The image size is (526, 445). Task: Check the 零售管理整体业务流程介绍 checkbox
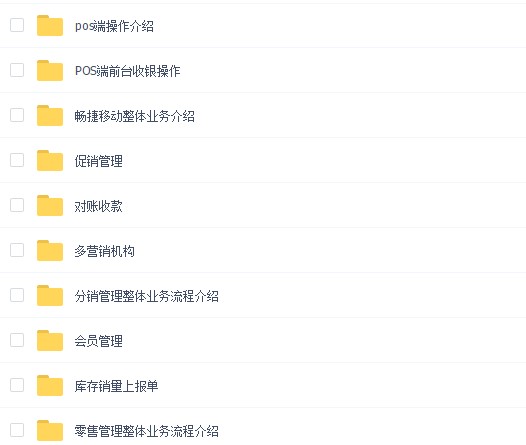click(x=17, y=430)
